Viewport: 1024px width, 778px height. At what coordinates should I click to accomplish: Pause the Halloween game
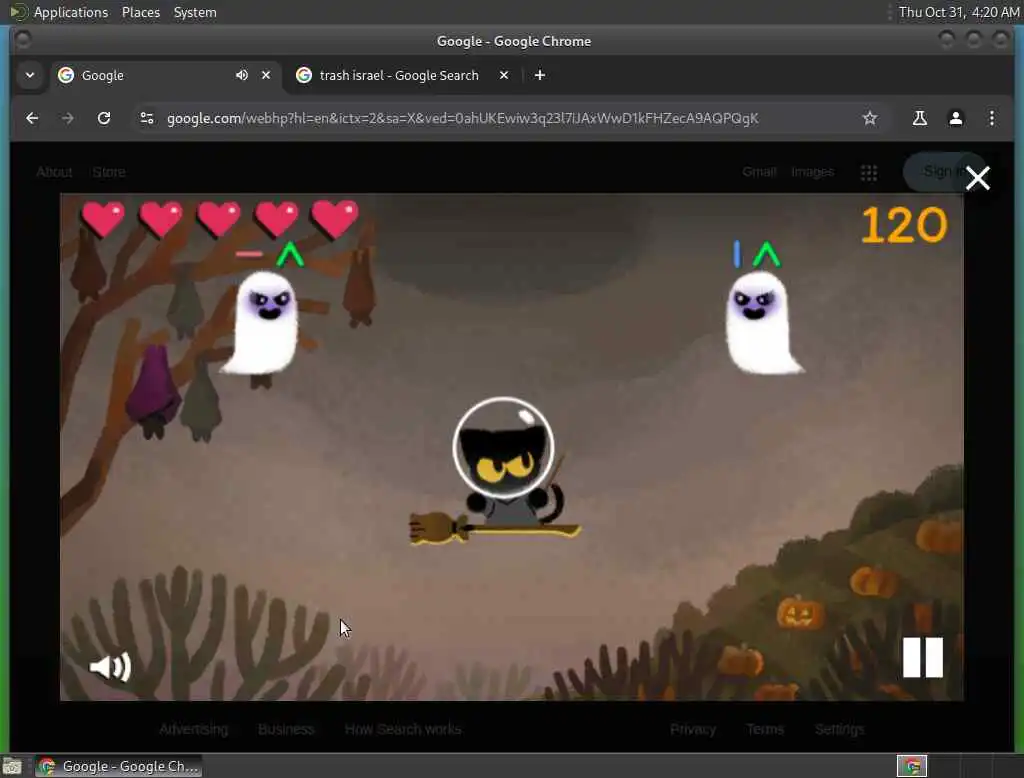922,657
